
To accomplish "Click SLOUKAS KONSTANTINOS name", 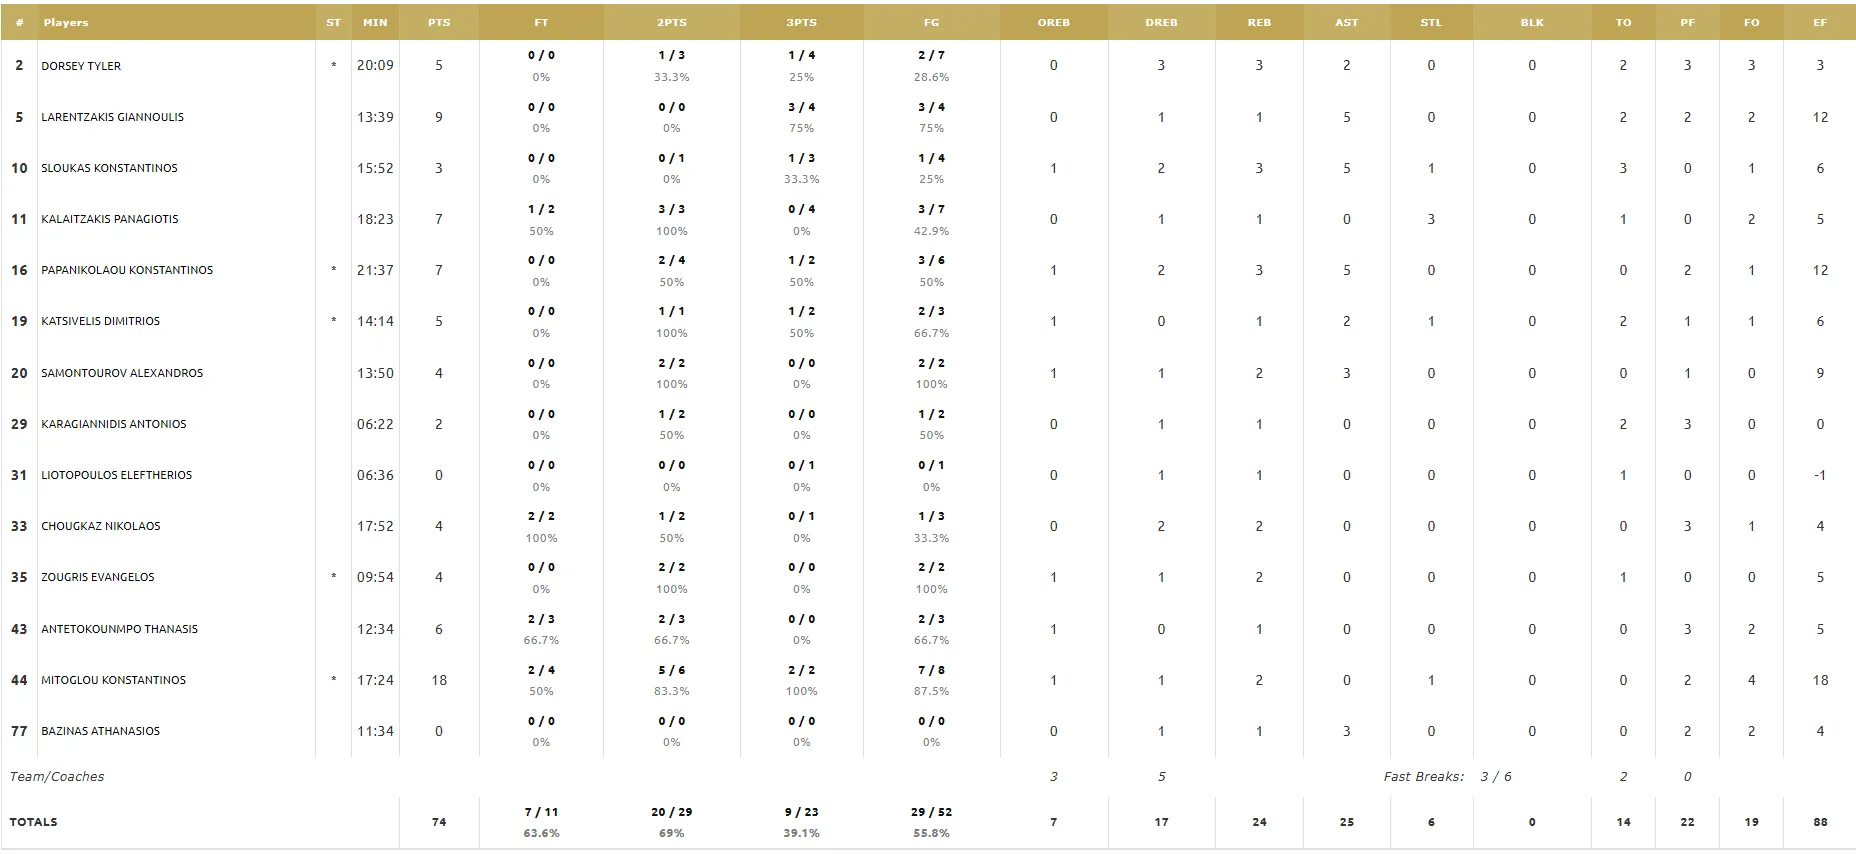I will coord(109,168).
